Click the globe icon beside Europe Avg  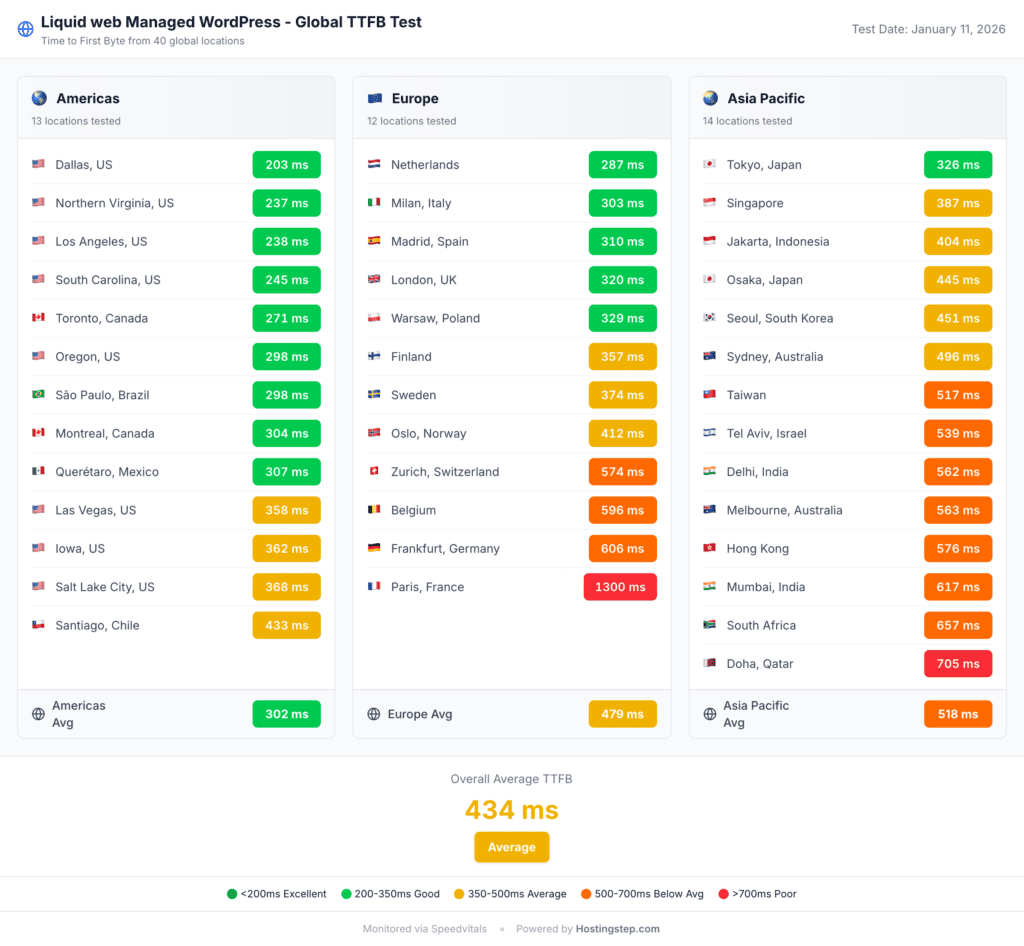pyautogui.click(x=374, y=714)
